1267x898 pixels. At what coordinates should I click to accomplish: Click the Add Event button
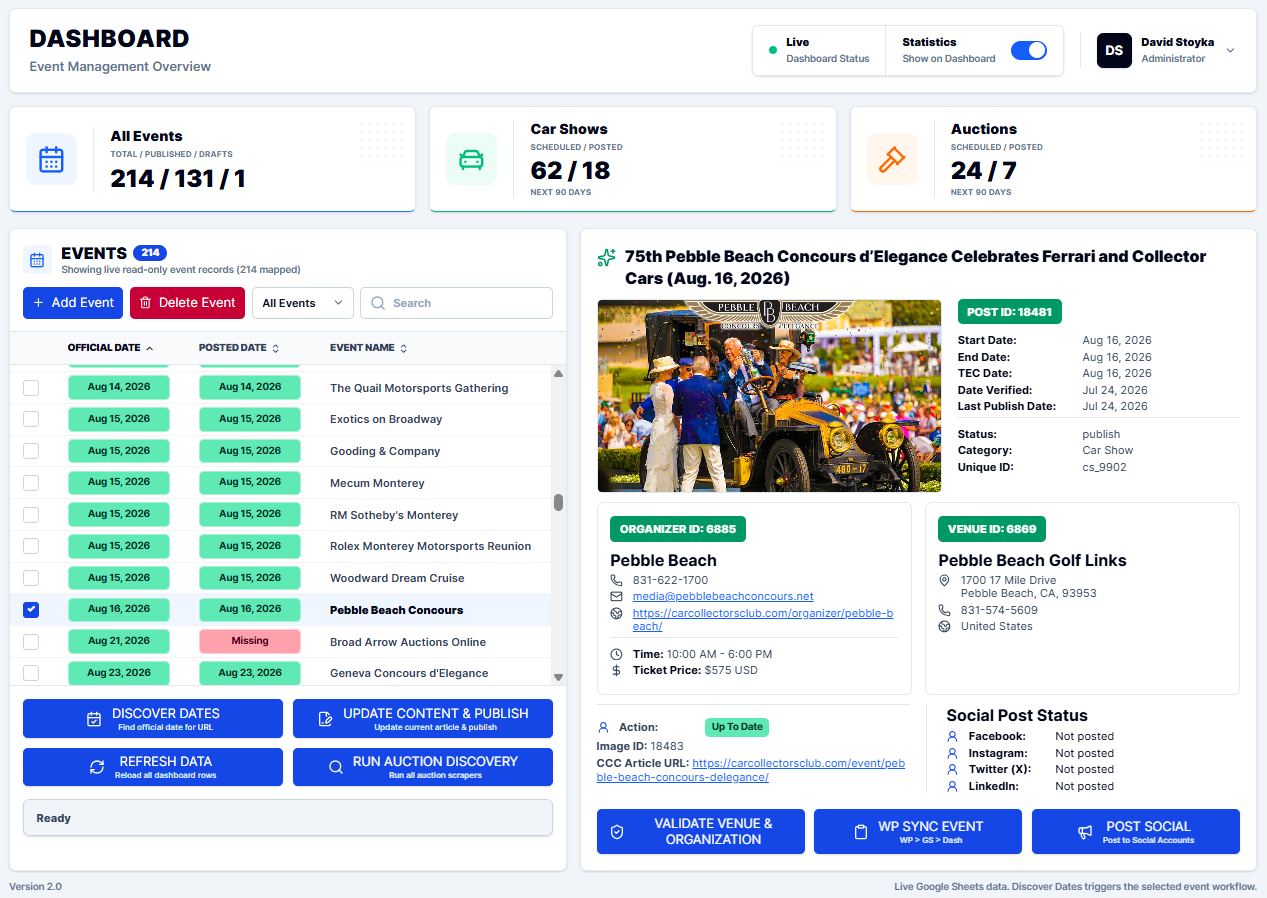[73, 303]
